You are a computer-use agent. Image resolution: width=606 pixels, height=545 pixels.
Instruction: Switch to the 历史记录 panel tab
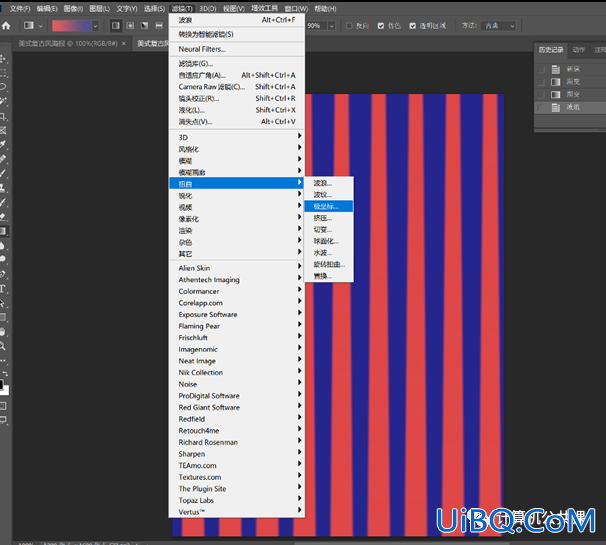pos(551,50)
